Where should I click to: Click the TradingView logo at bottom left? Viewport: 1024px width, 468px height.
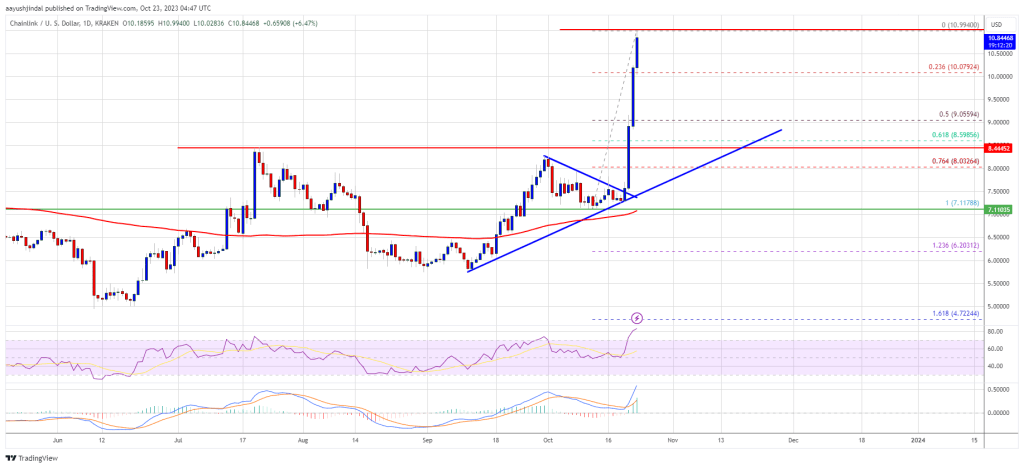32,458
